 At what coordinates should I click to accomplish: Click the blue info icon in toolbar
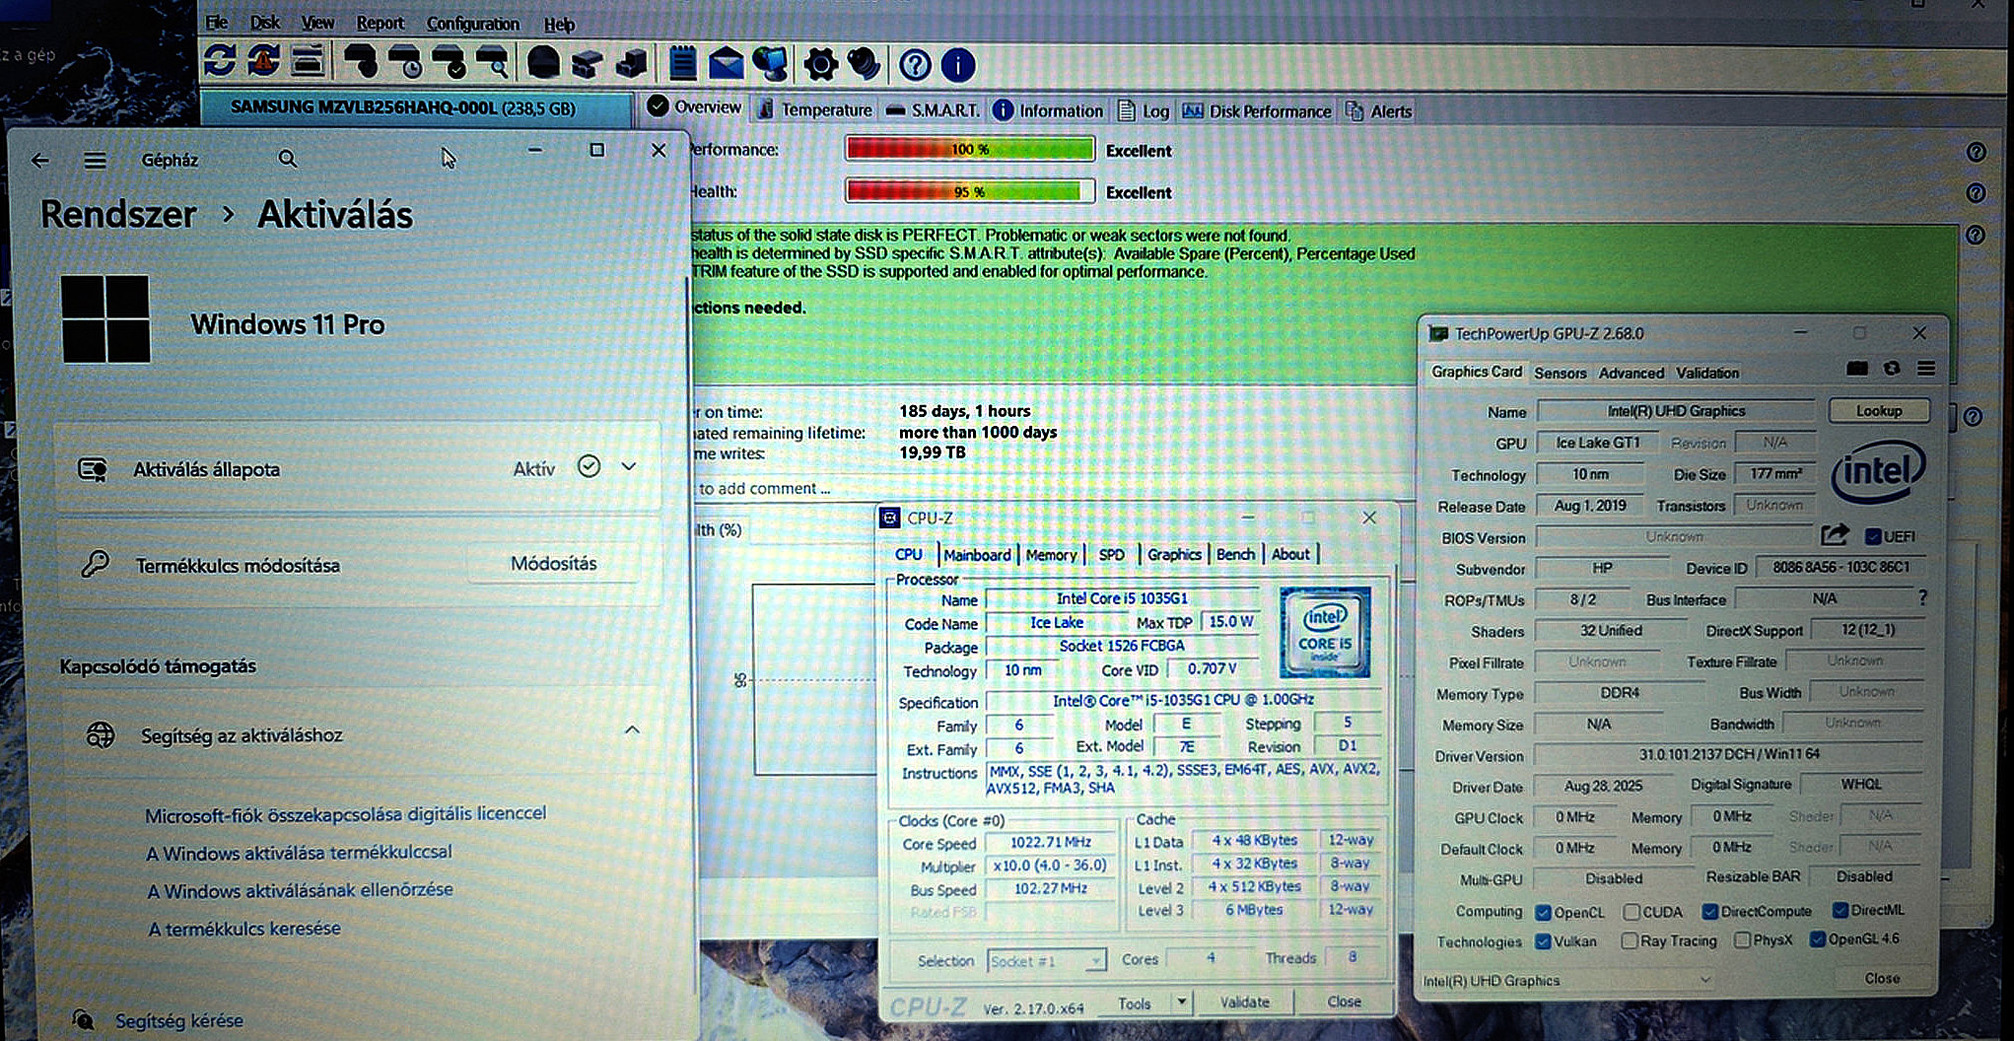pos(958,66)
